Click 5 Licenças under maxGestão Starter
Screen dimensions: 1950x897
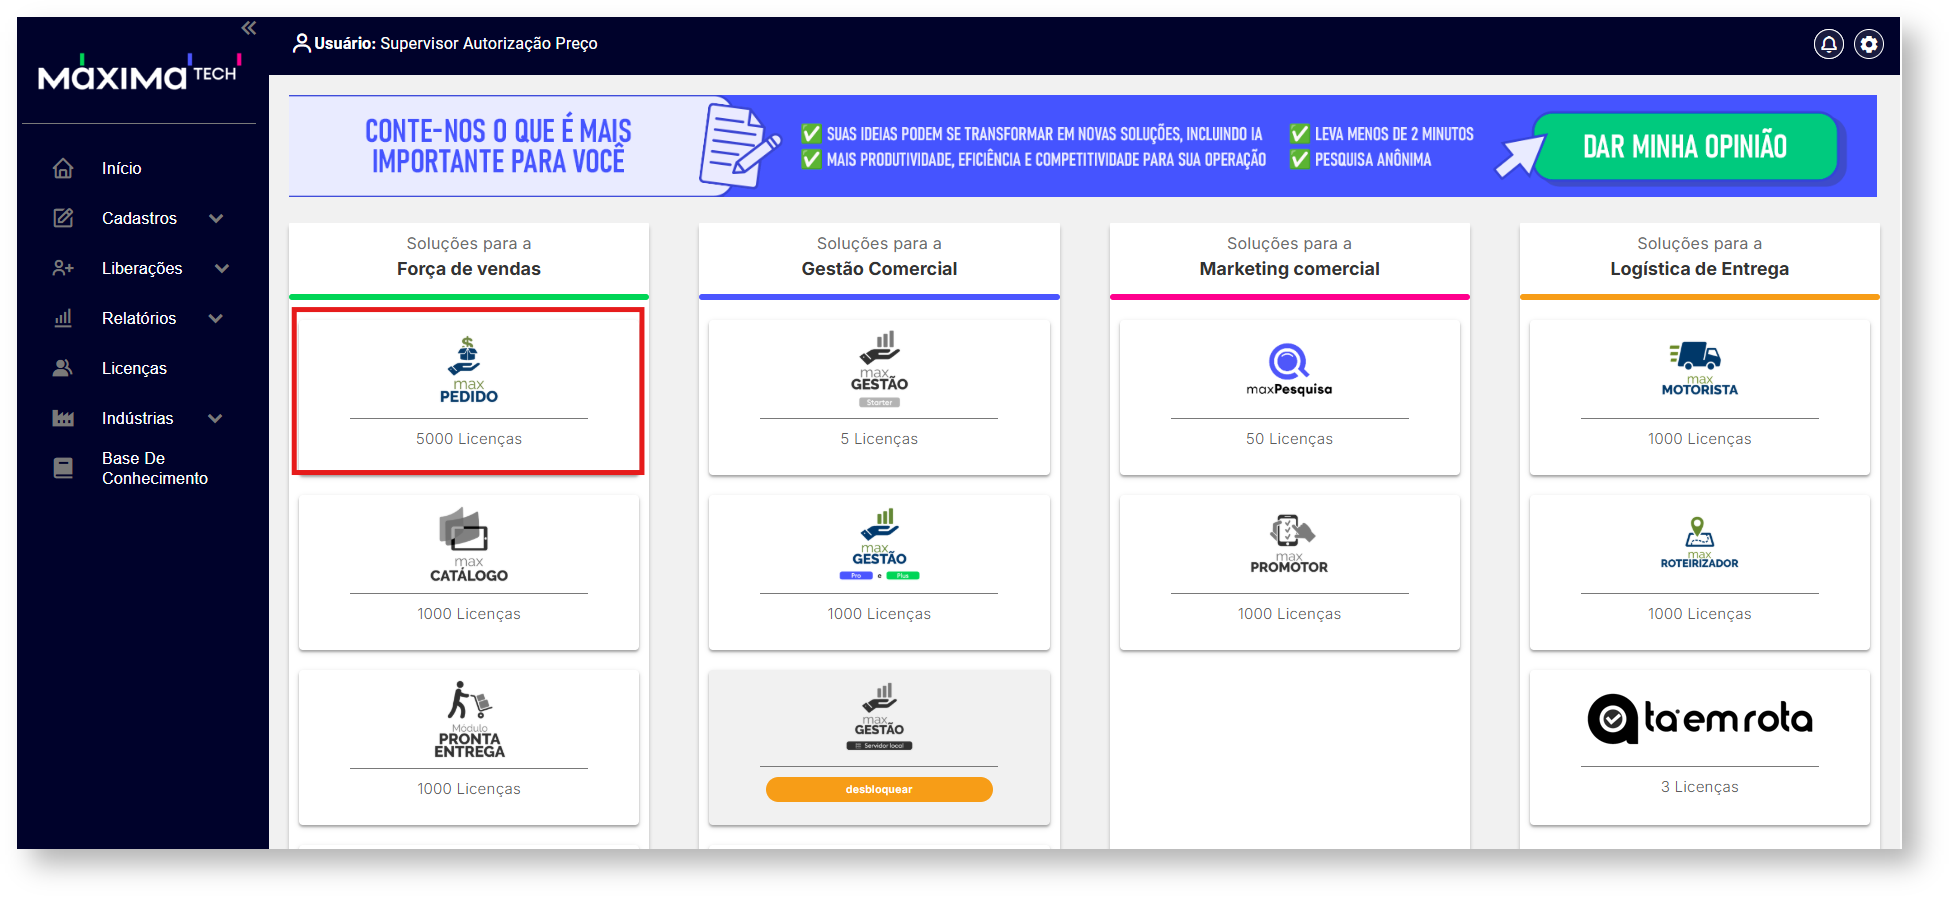click(x=879, y=439)
